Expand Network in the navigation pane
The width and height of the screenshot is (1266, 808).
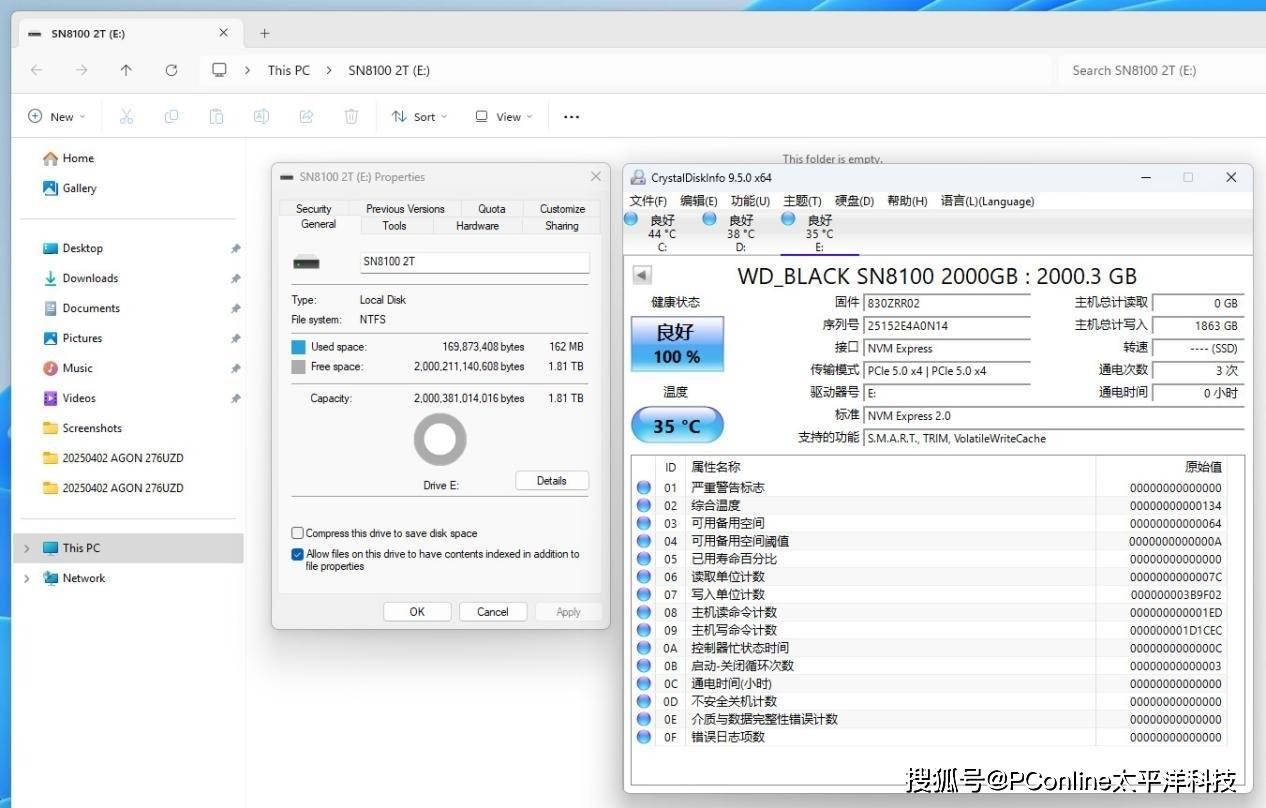(x=27, y=578)
